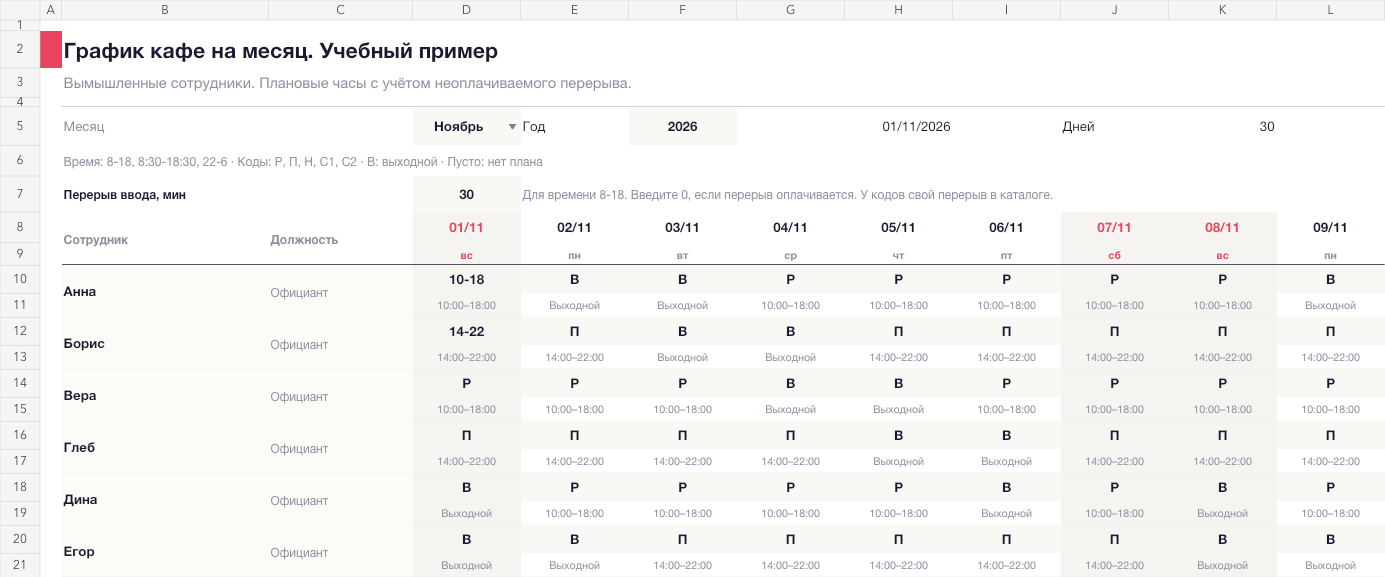1385x577 pixels.
Task: Select the break minutes input cell beside Перерыв ввода
Action: click(x=466, y=195)
